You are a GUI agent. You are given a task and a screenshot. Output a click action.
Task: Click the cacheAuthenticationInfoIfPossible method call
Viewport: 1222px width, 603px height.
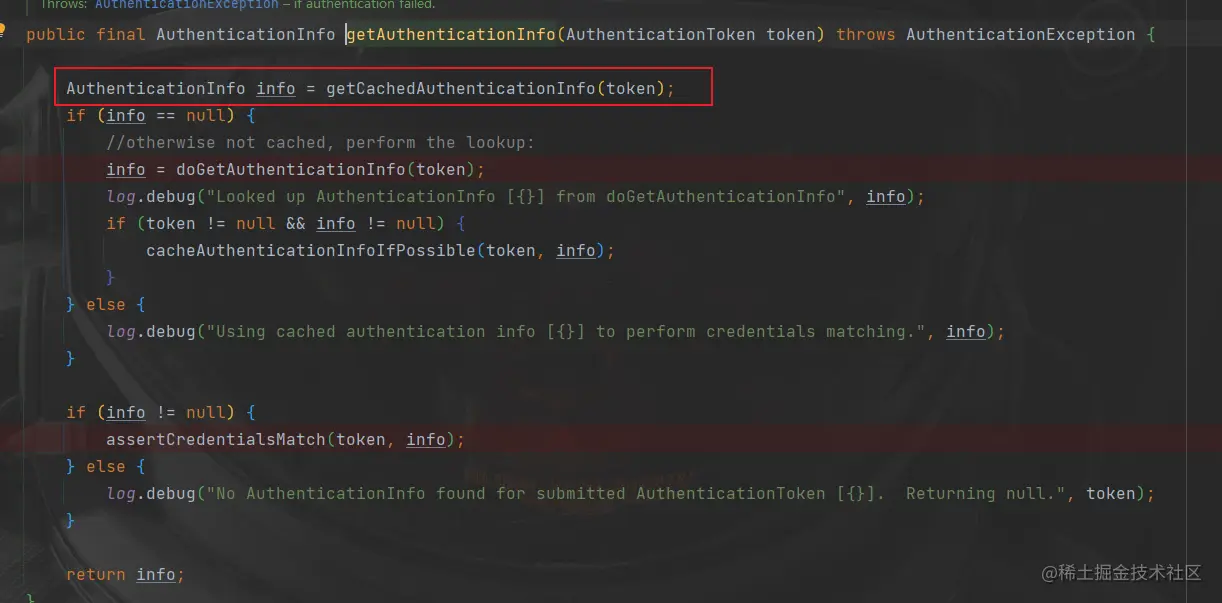coord(311,250)
